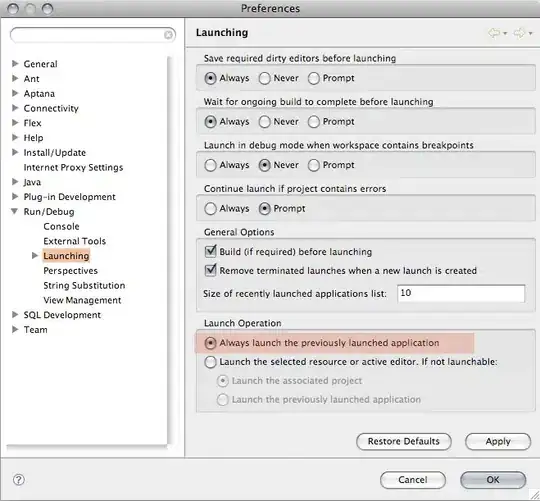Open the back history dropdown arrow
Viewport: 540px width, 501px height.
(505, 33)
